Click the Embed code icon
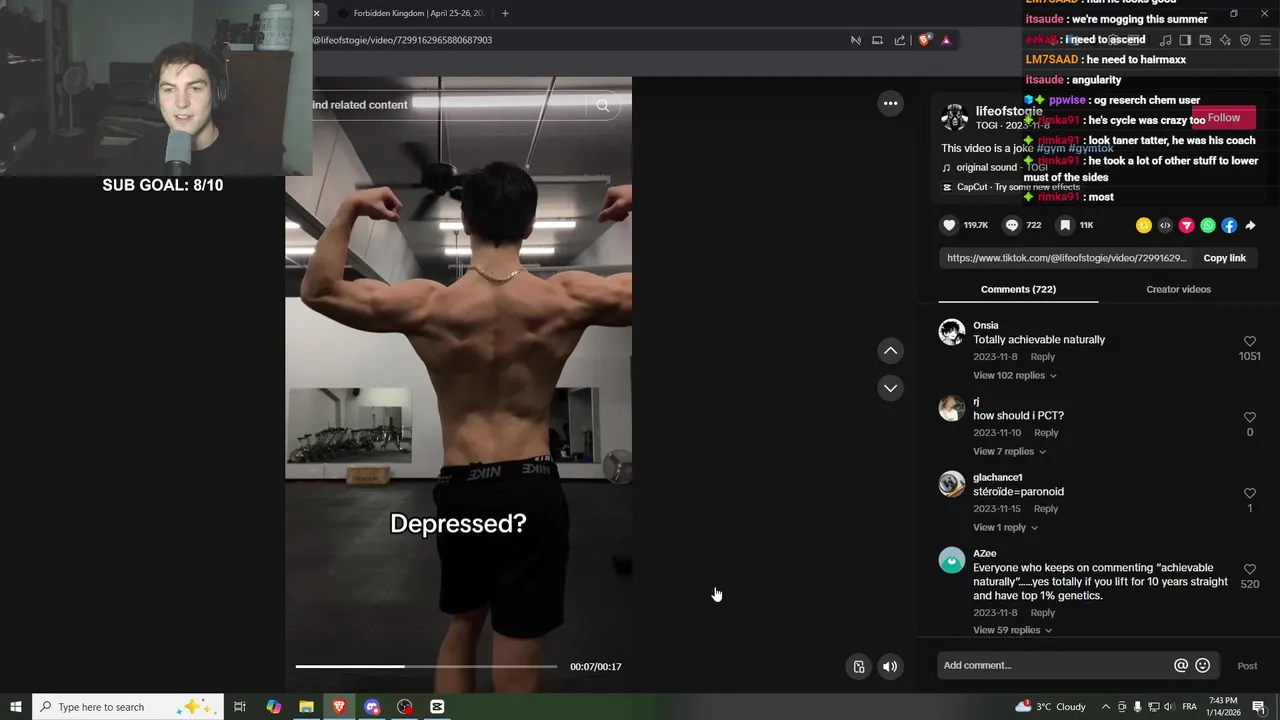Screen dimensions: 1280x720 [x=1165, y=226]
